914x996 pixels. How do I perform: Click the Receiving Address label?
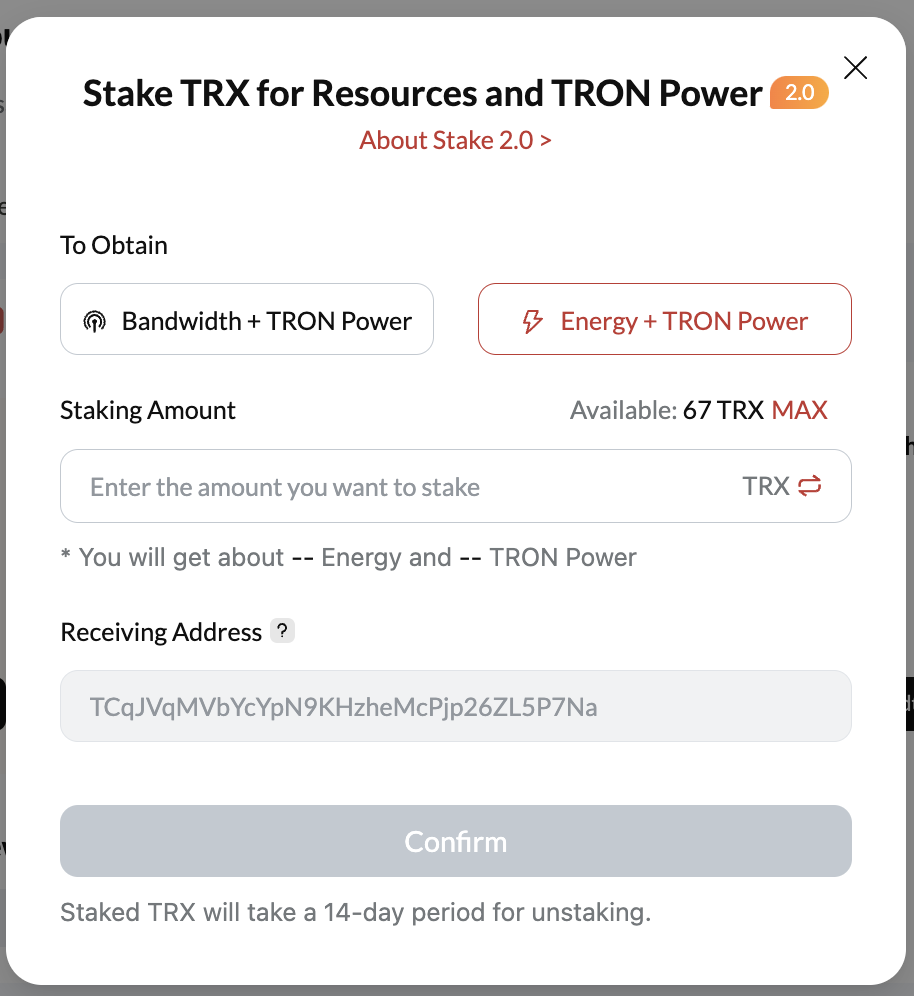pos(161,632)
